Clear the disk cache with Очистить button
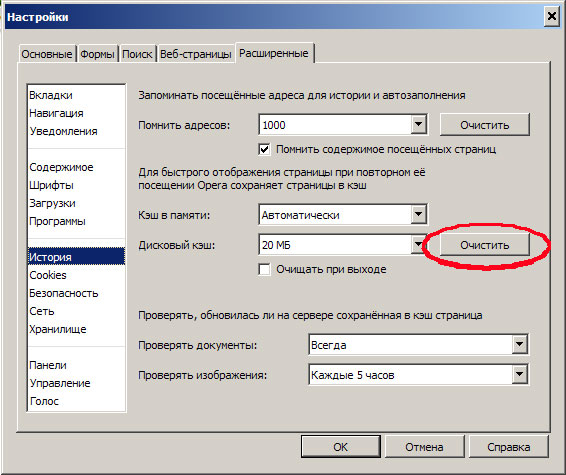This screenshot has width=566, height=475. tap(485, 245)
